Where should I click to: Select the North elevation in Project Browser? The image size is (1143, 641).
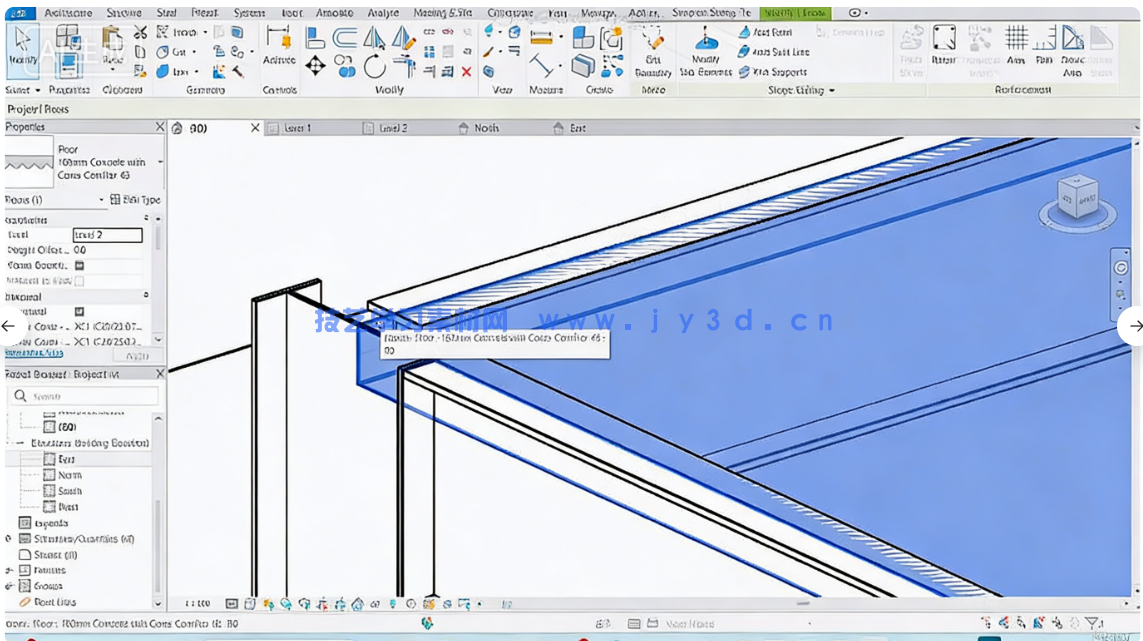(x=69, y=475)
